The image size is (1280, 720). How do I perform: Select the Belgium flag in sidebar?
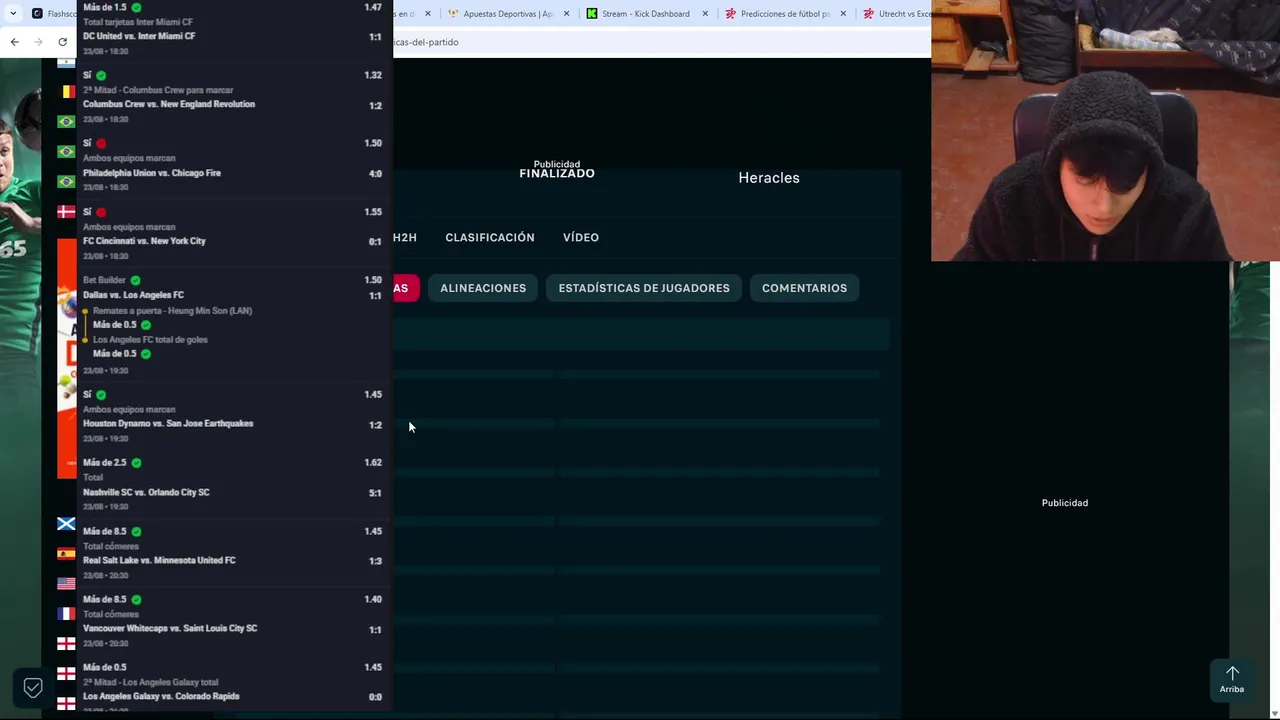pos(66,92)
